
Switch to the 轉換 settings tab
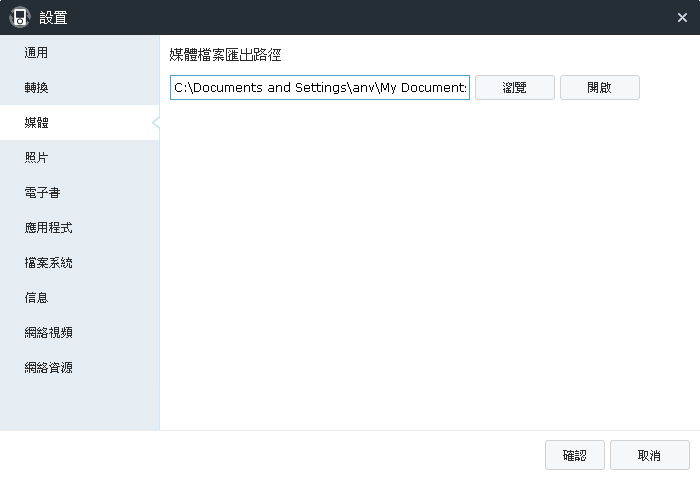36,88
